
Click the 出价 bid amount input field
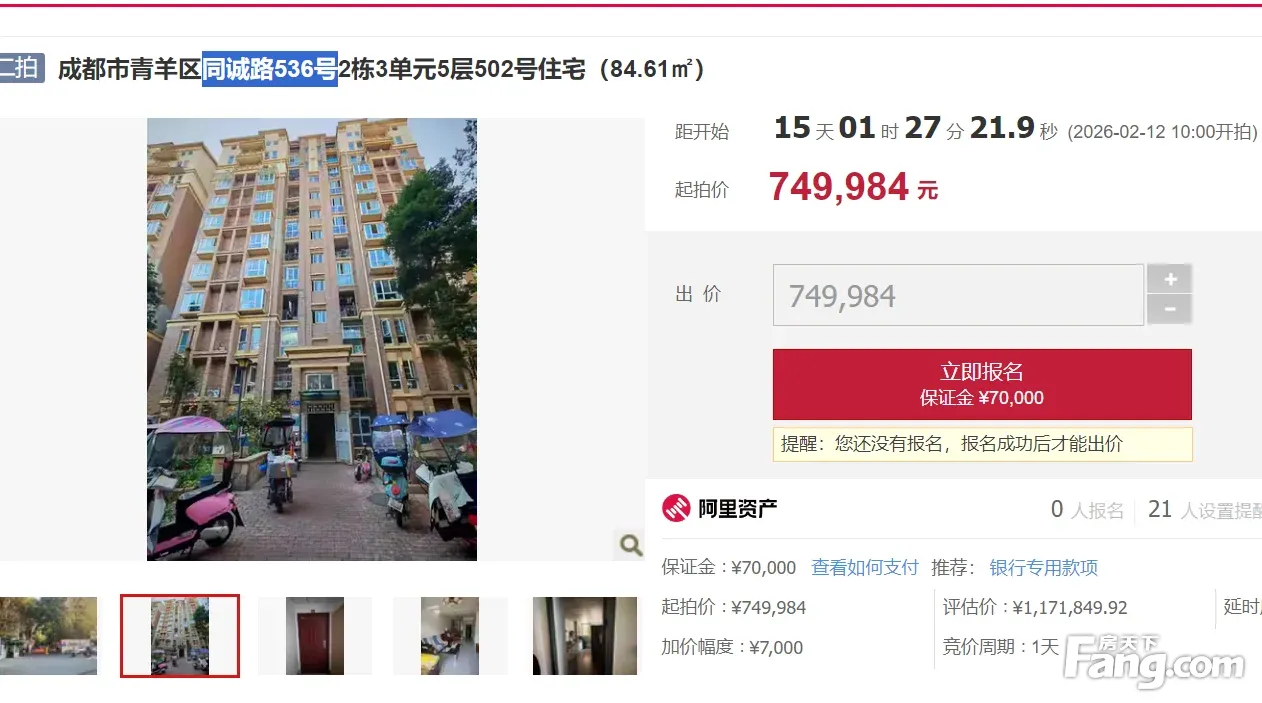[x=958, y=295]
